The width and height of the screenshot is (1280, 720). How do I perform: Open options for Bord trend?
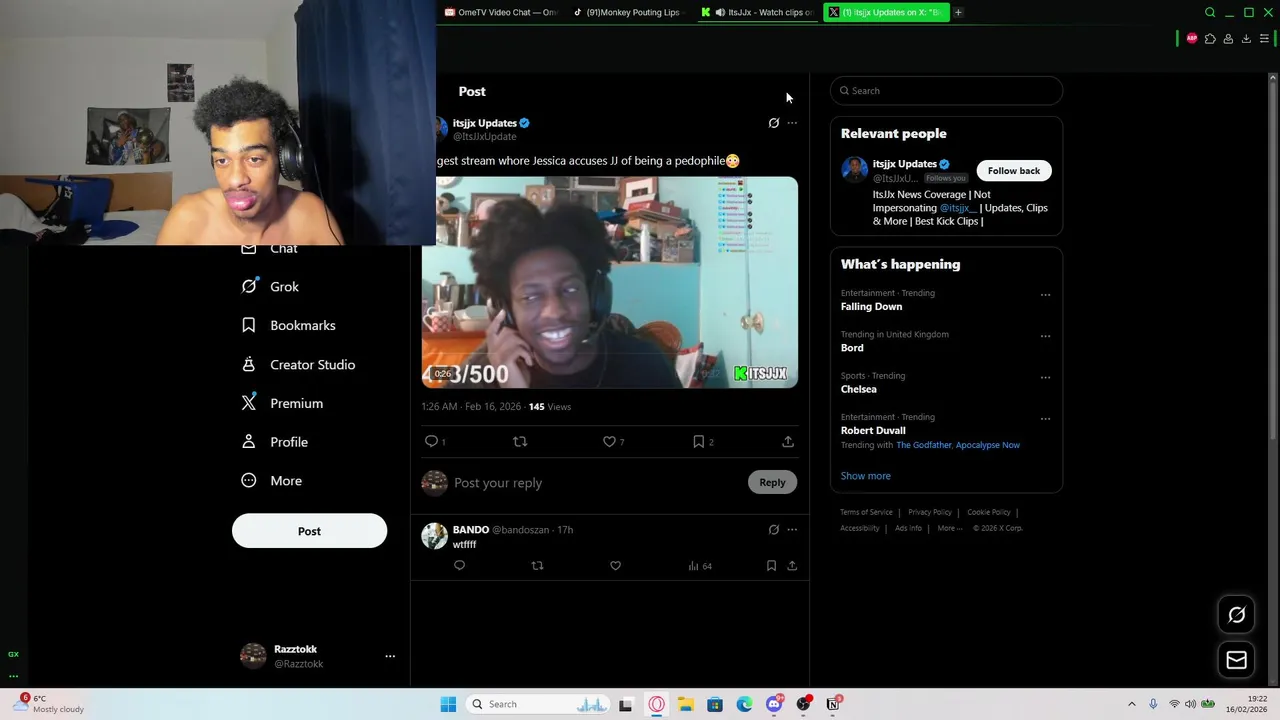point(1045,336)
